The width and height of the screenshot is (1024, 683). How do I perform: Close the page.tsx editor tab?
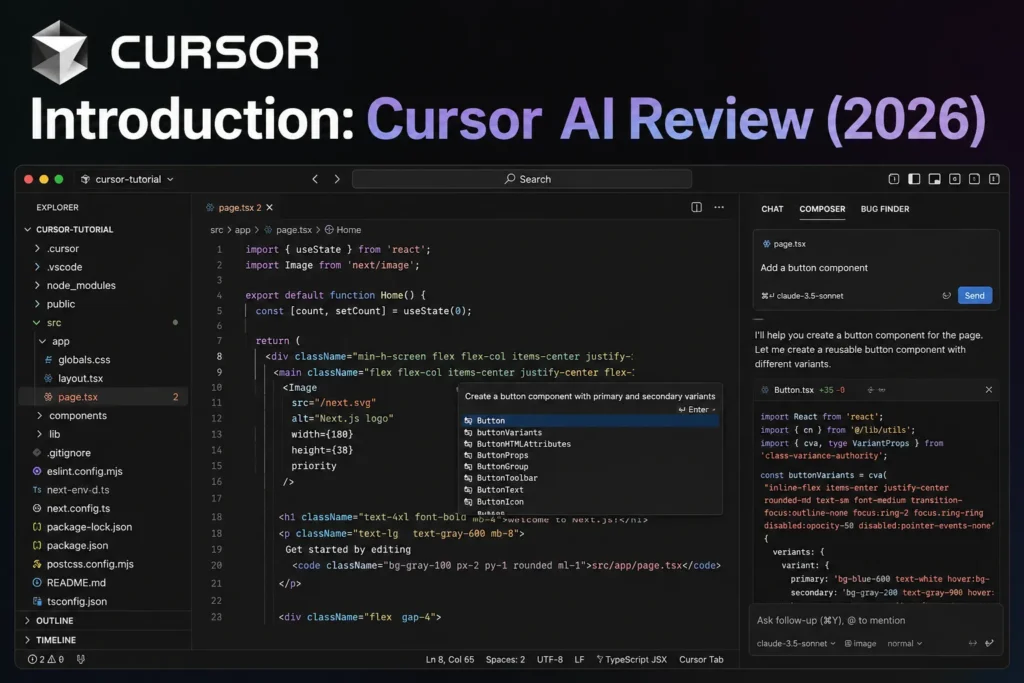point(269,208)
